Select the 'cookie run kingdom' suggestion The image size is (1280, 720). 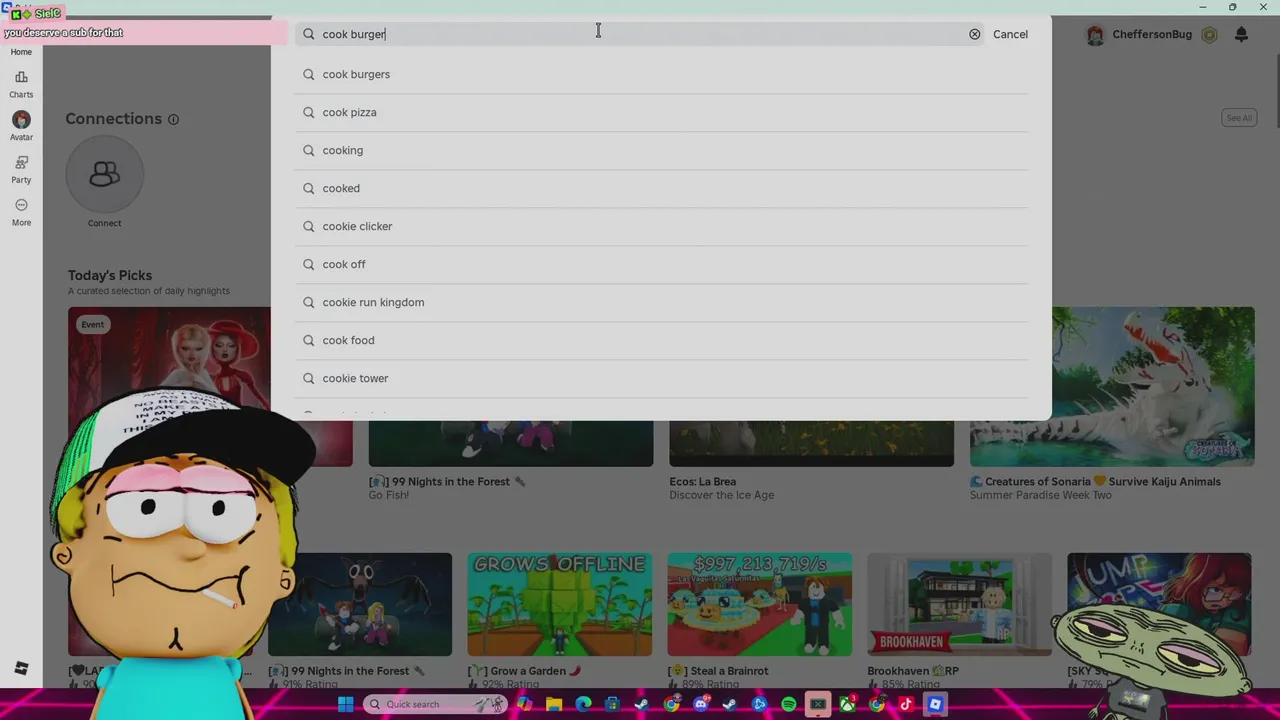(x=662, y=302)
